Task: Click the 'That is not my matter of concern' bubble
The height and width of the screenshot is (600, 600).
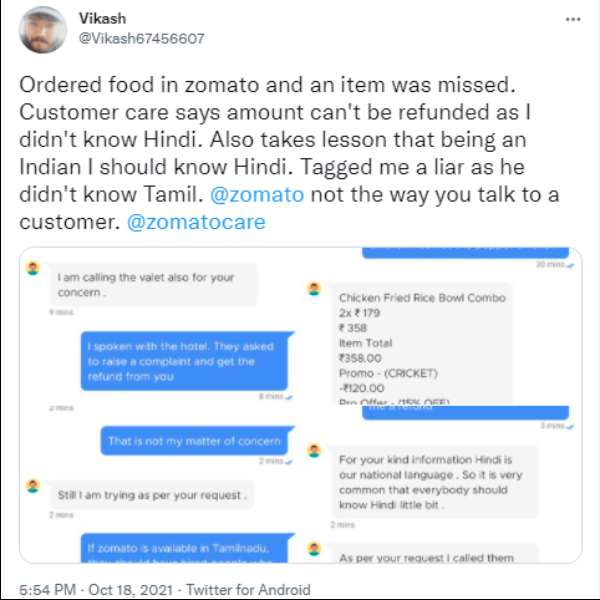Action: tap(193, 441)
